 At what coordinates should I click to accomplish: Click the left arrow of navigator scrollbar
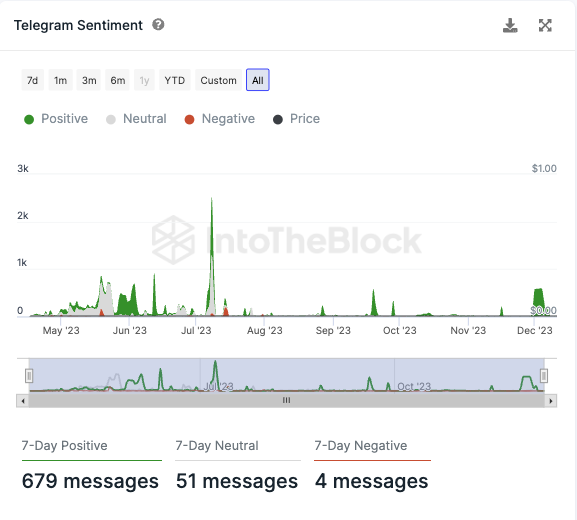(x=23, y=401)
